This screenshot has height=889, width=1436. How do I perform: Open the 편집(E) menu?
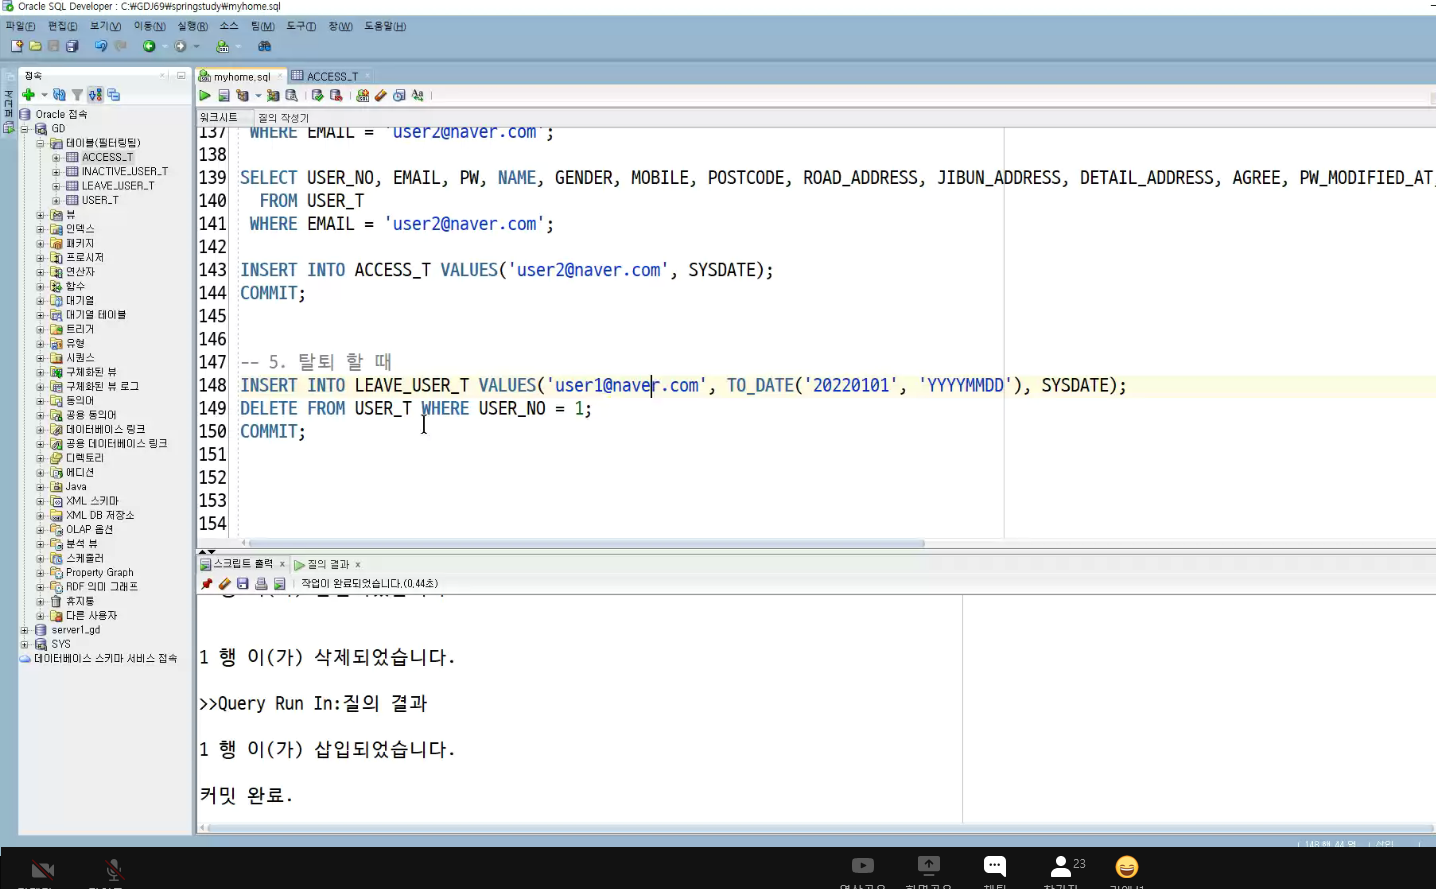point(62,26)
